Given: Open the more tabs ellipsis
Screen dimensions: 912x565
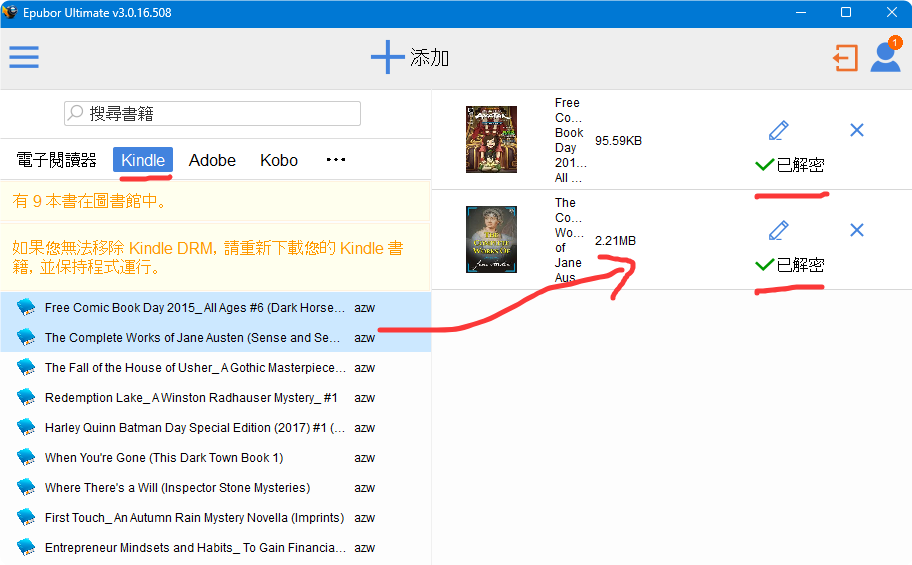Looking at the screenshot, I should [x=336, y=159].
